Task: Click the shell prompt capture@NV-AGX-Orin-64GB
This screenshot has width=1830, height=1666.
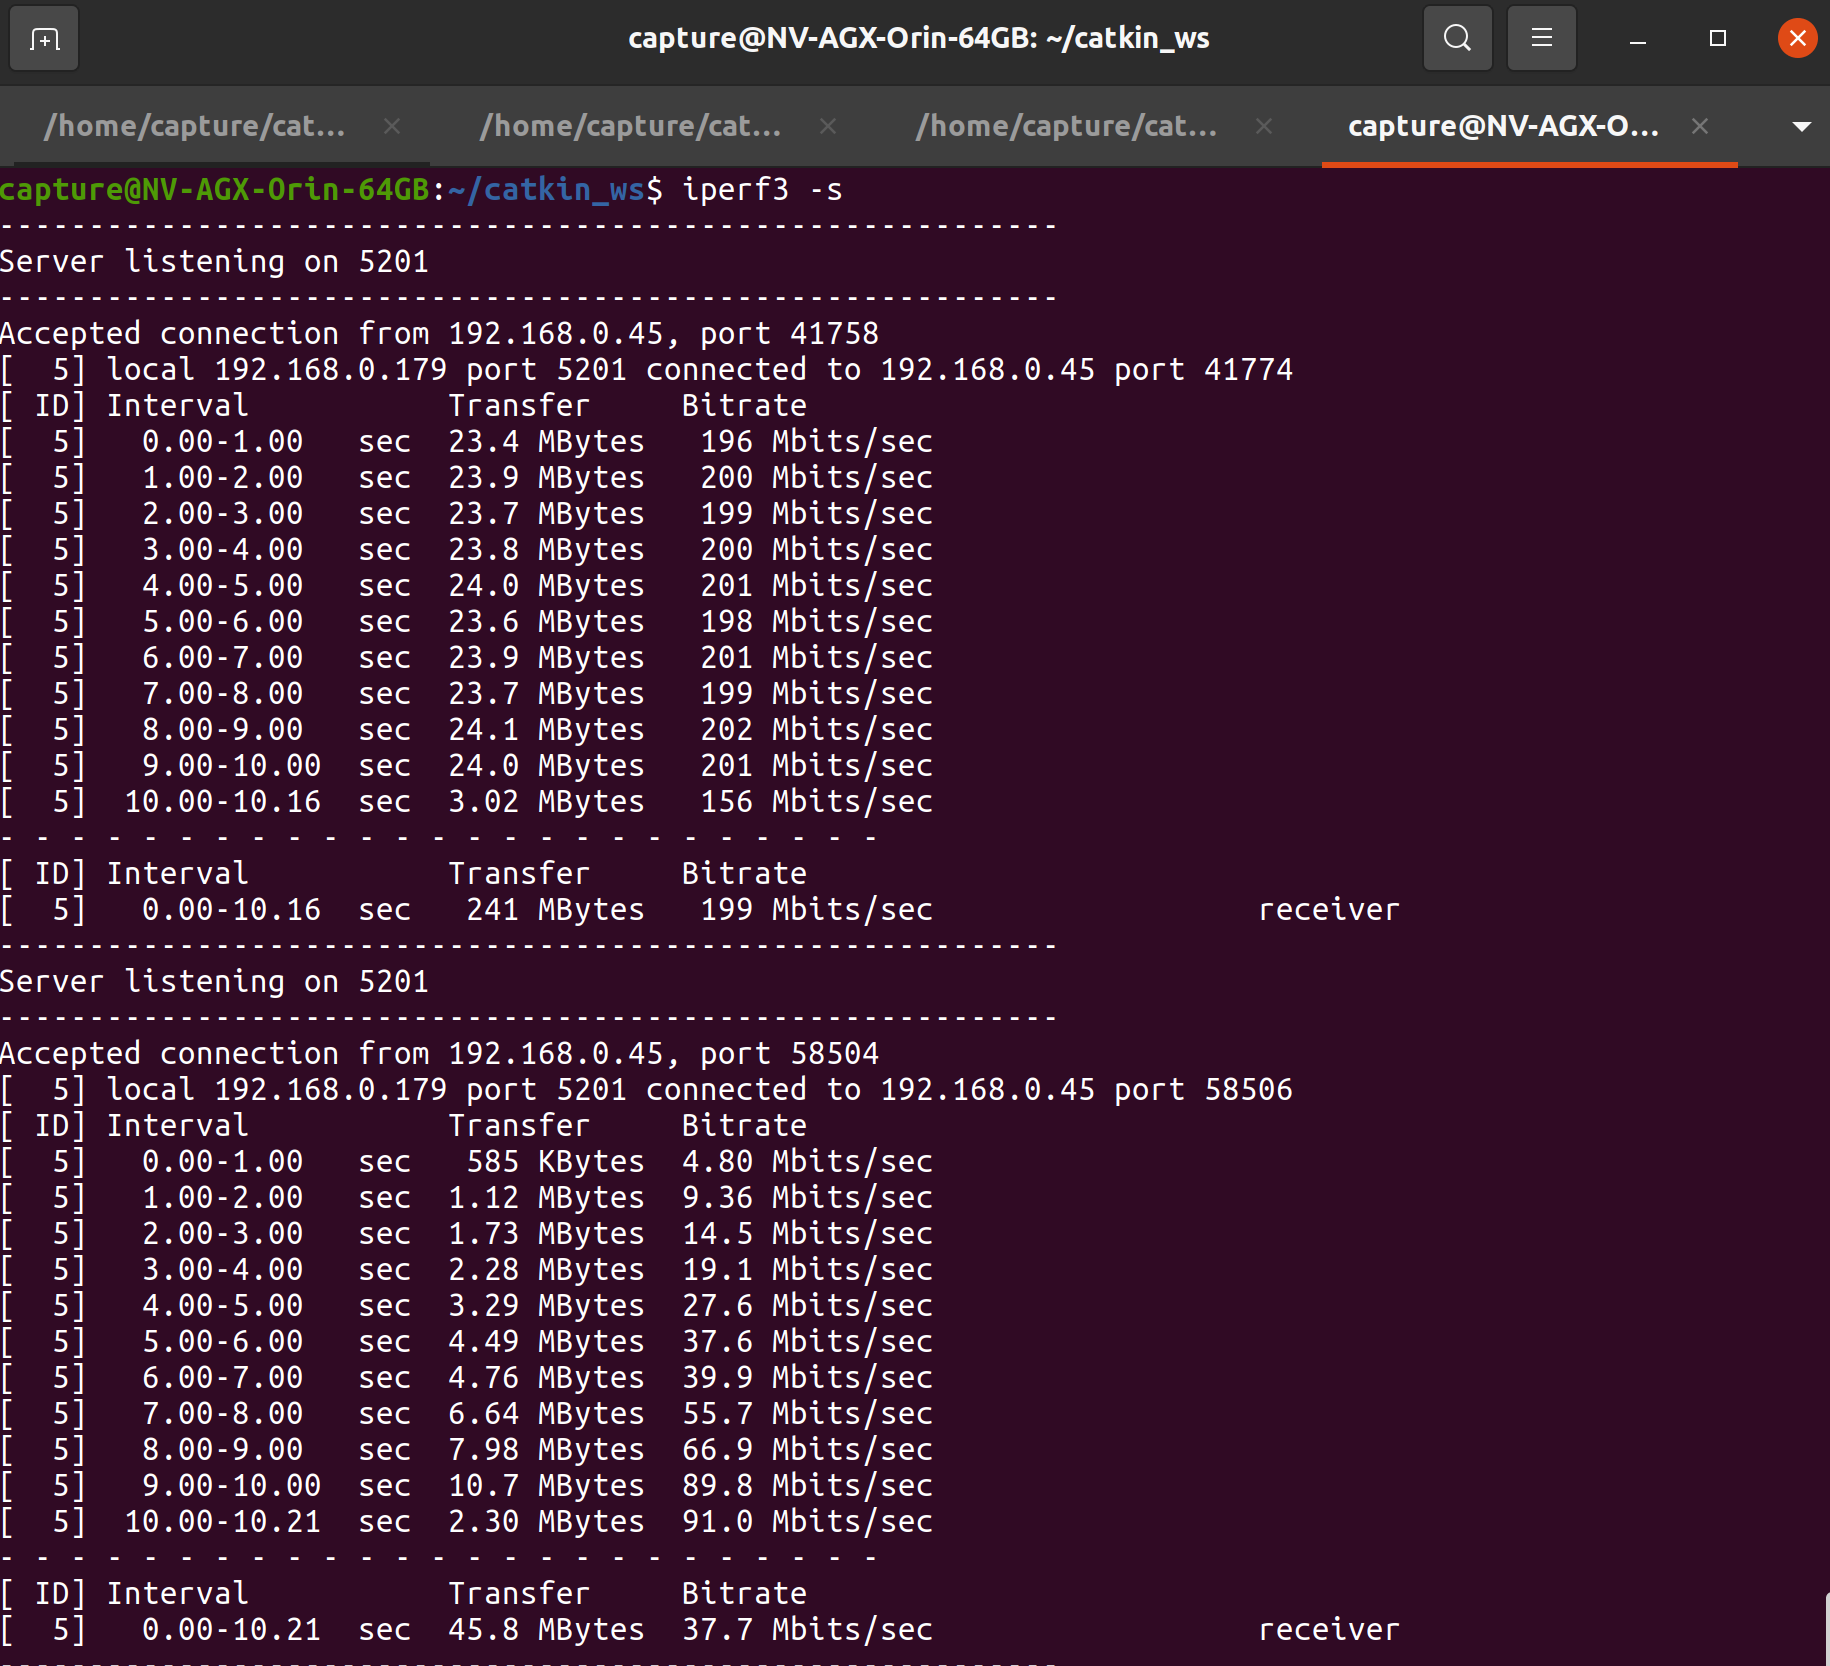Action: click(x=213, y=190)
